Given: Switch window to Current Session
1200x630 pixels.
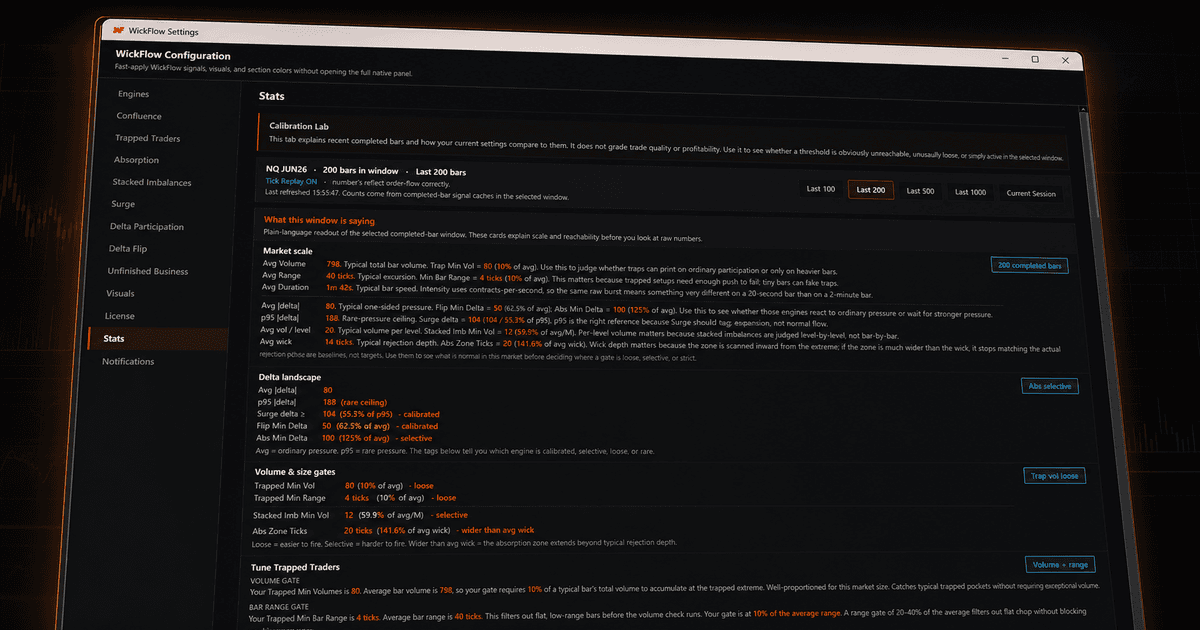Looking at the screenshot, I should point(1031,193).
